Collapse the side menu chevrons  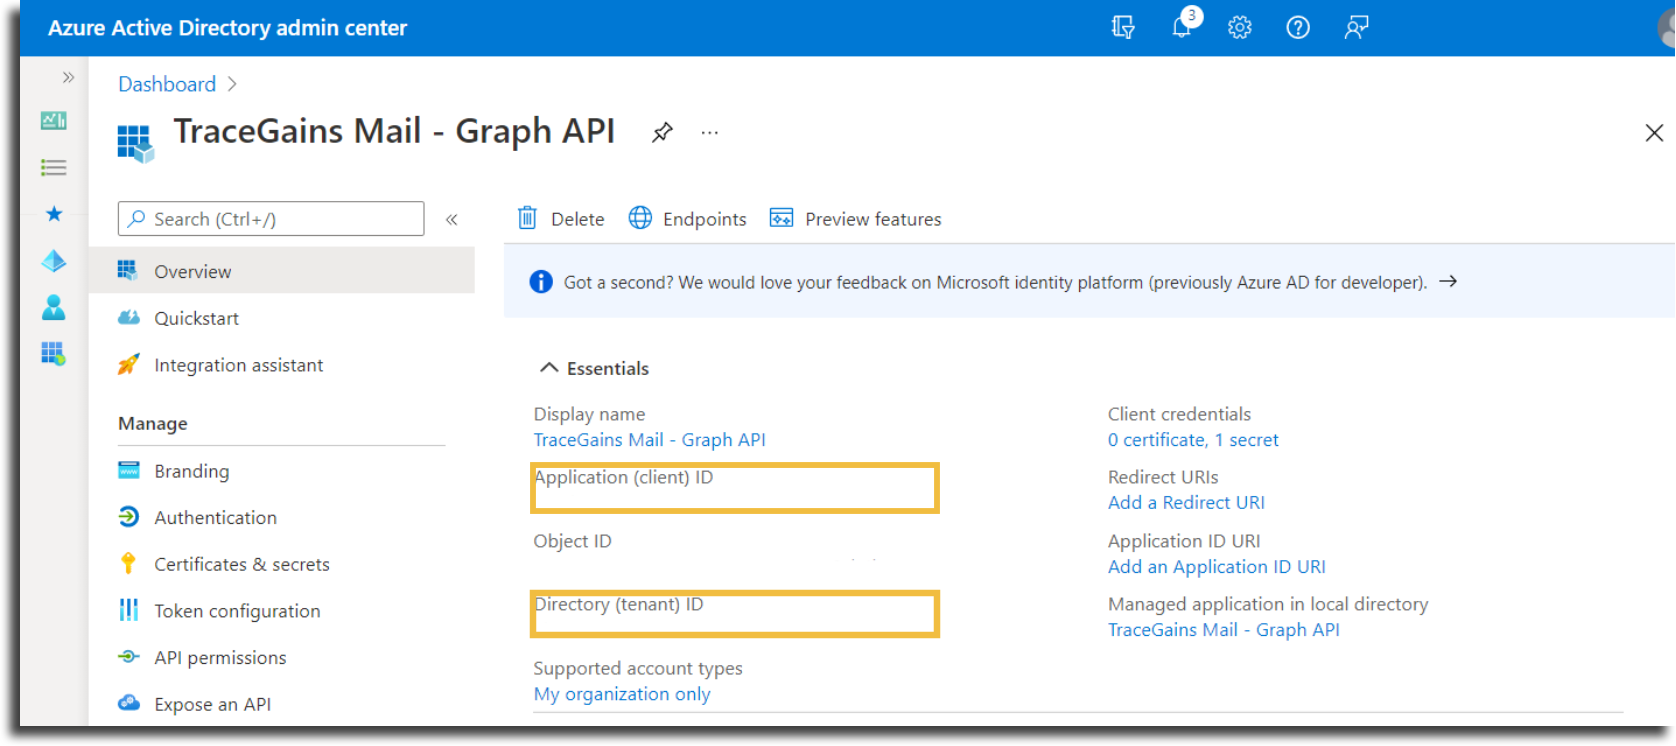452,219
